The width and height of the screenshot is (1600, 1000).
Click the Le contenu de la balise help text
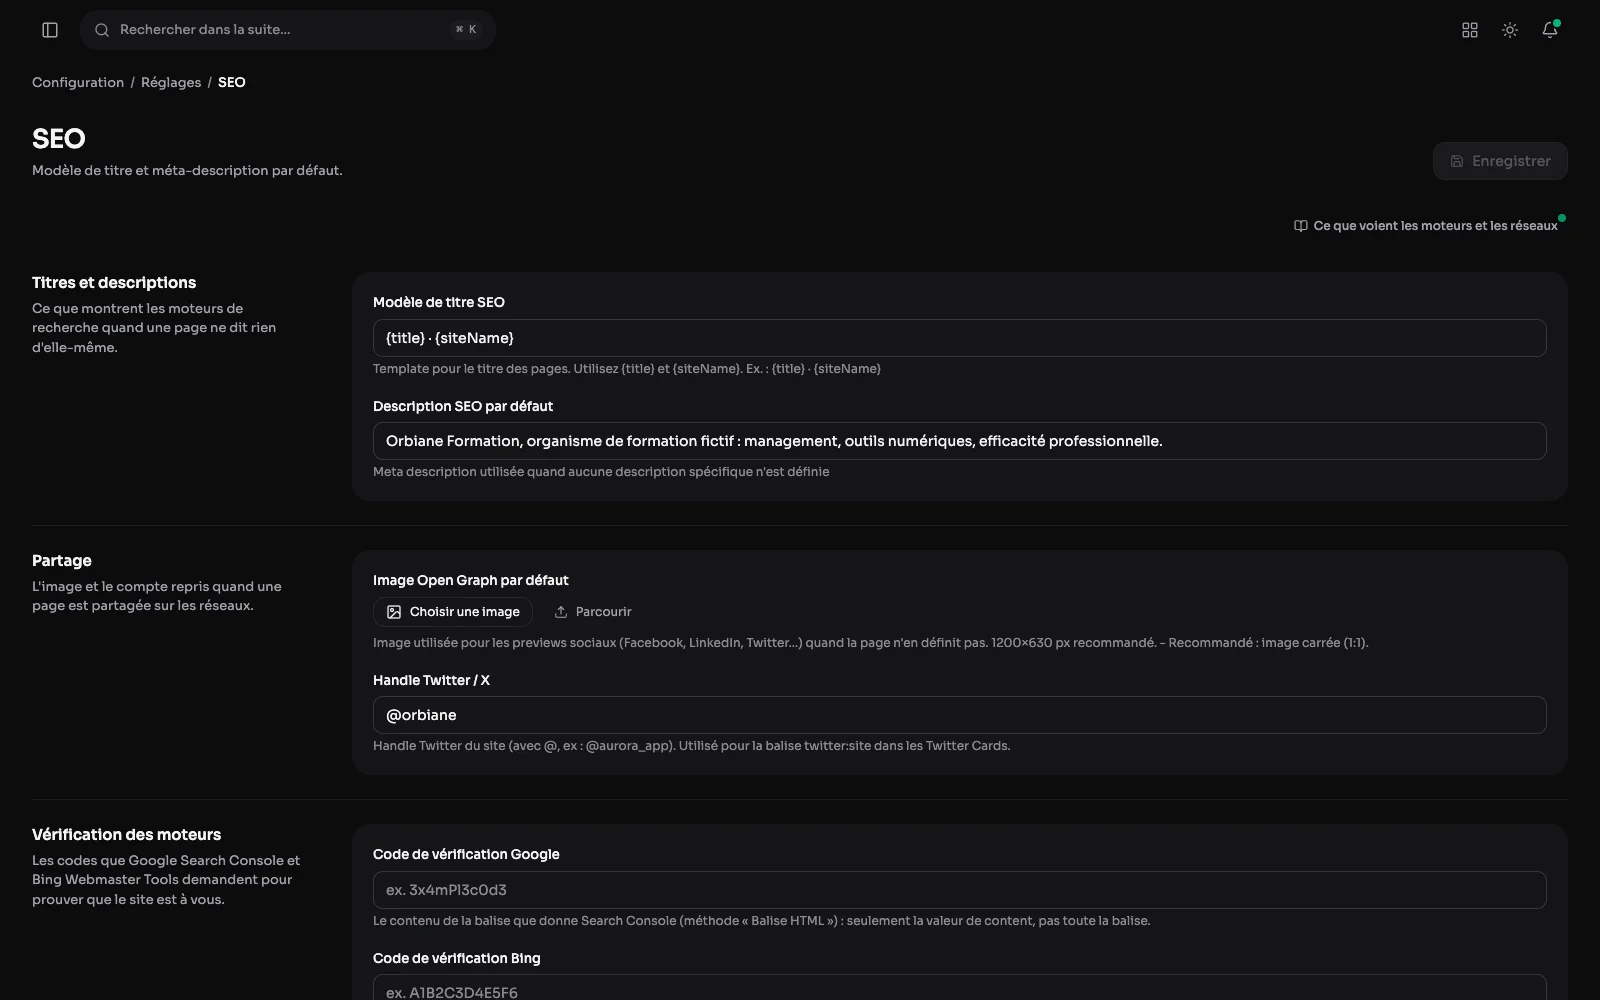click(762, 921)
